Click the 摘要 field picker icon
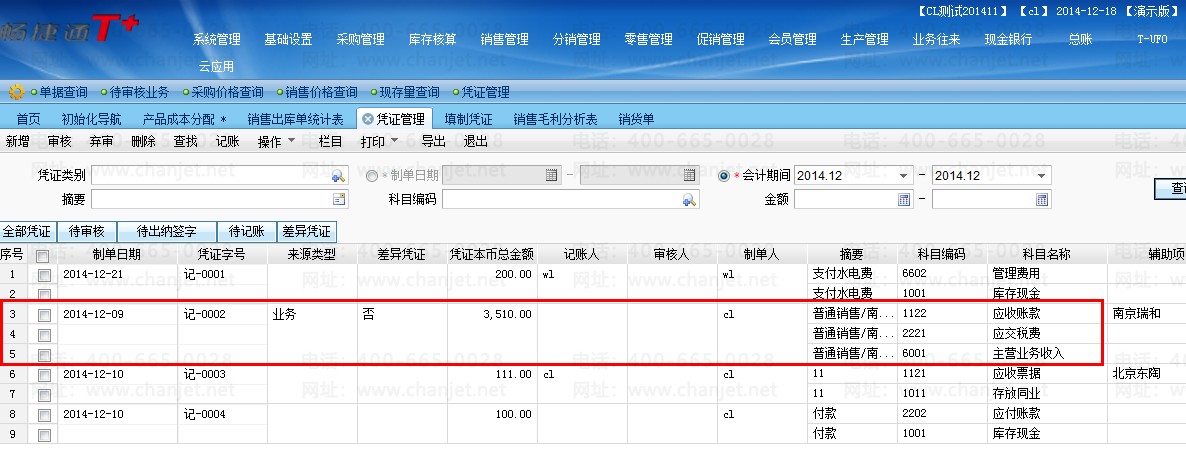Image resolution: width=1186 pixels, height=459 pixels. pos(338,199)
